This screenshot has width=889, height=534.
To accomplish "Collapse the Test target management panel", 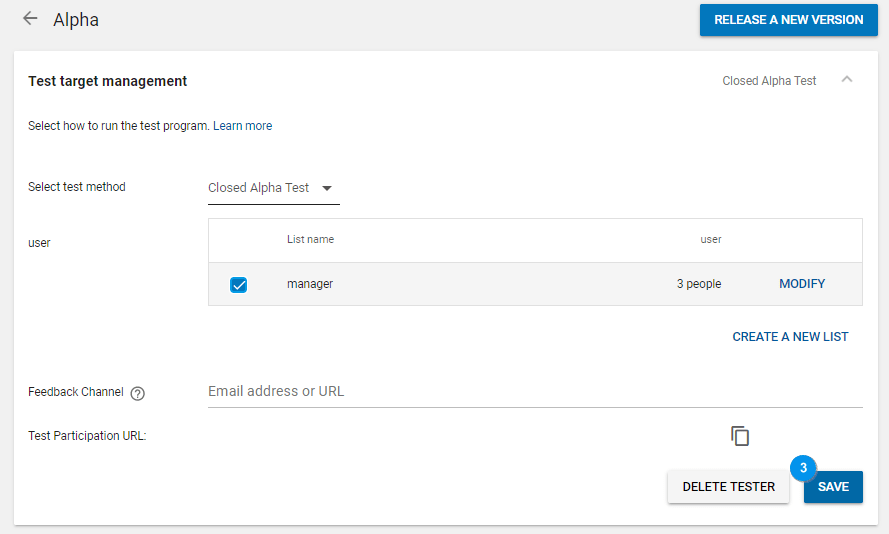I will point(847,80).
